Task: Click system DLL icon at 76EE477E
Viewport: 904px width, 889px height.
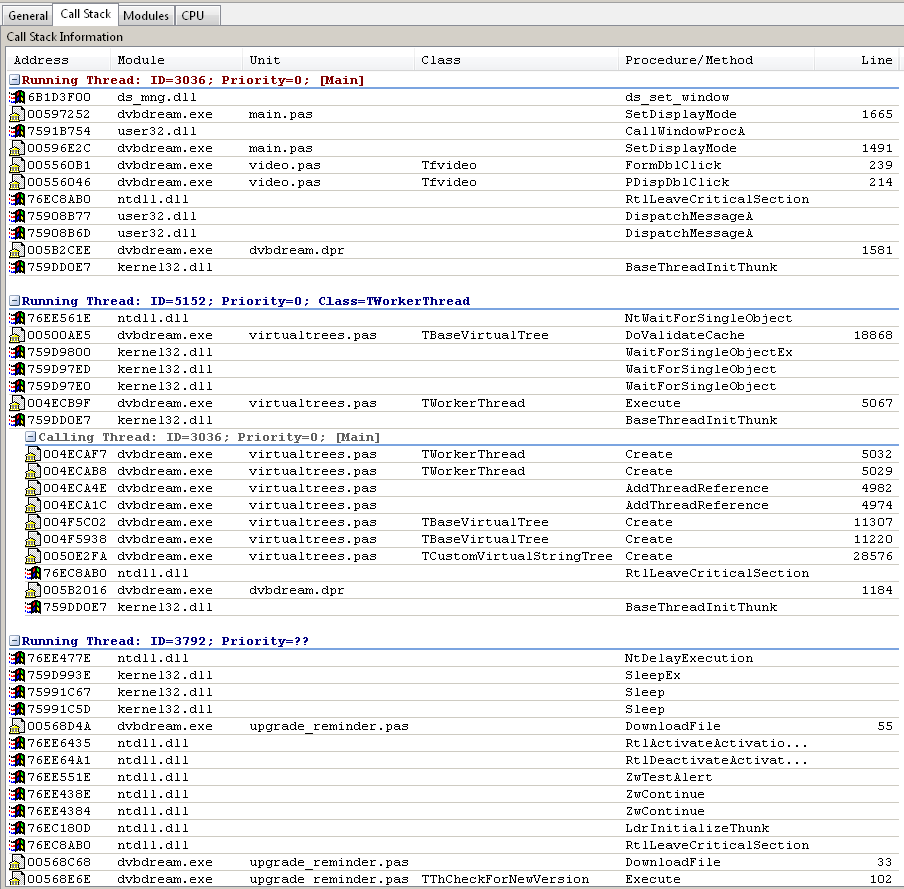Action: coord(17,658)
